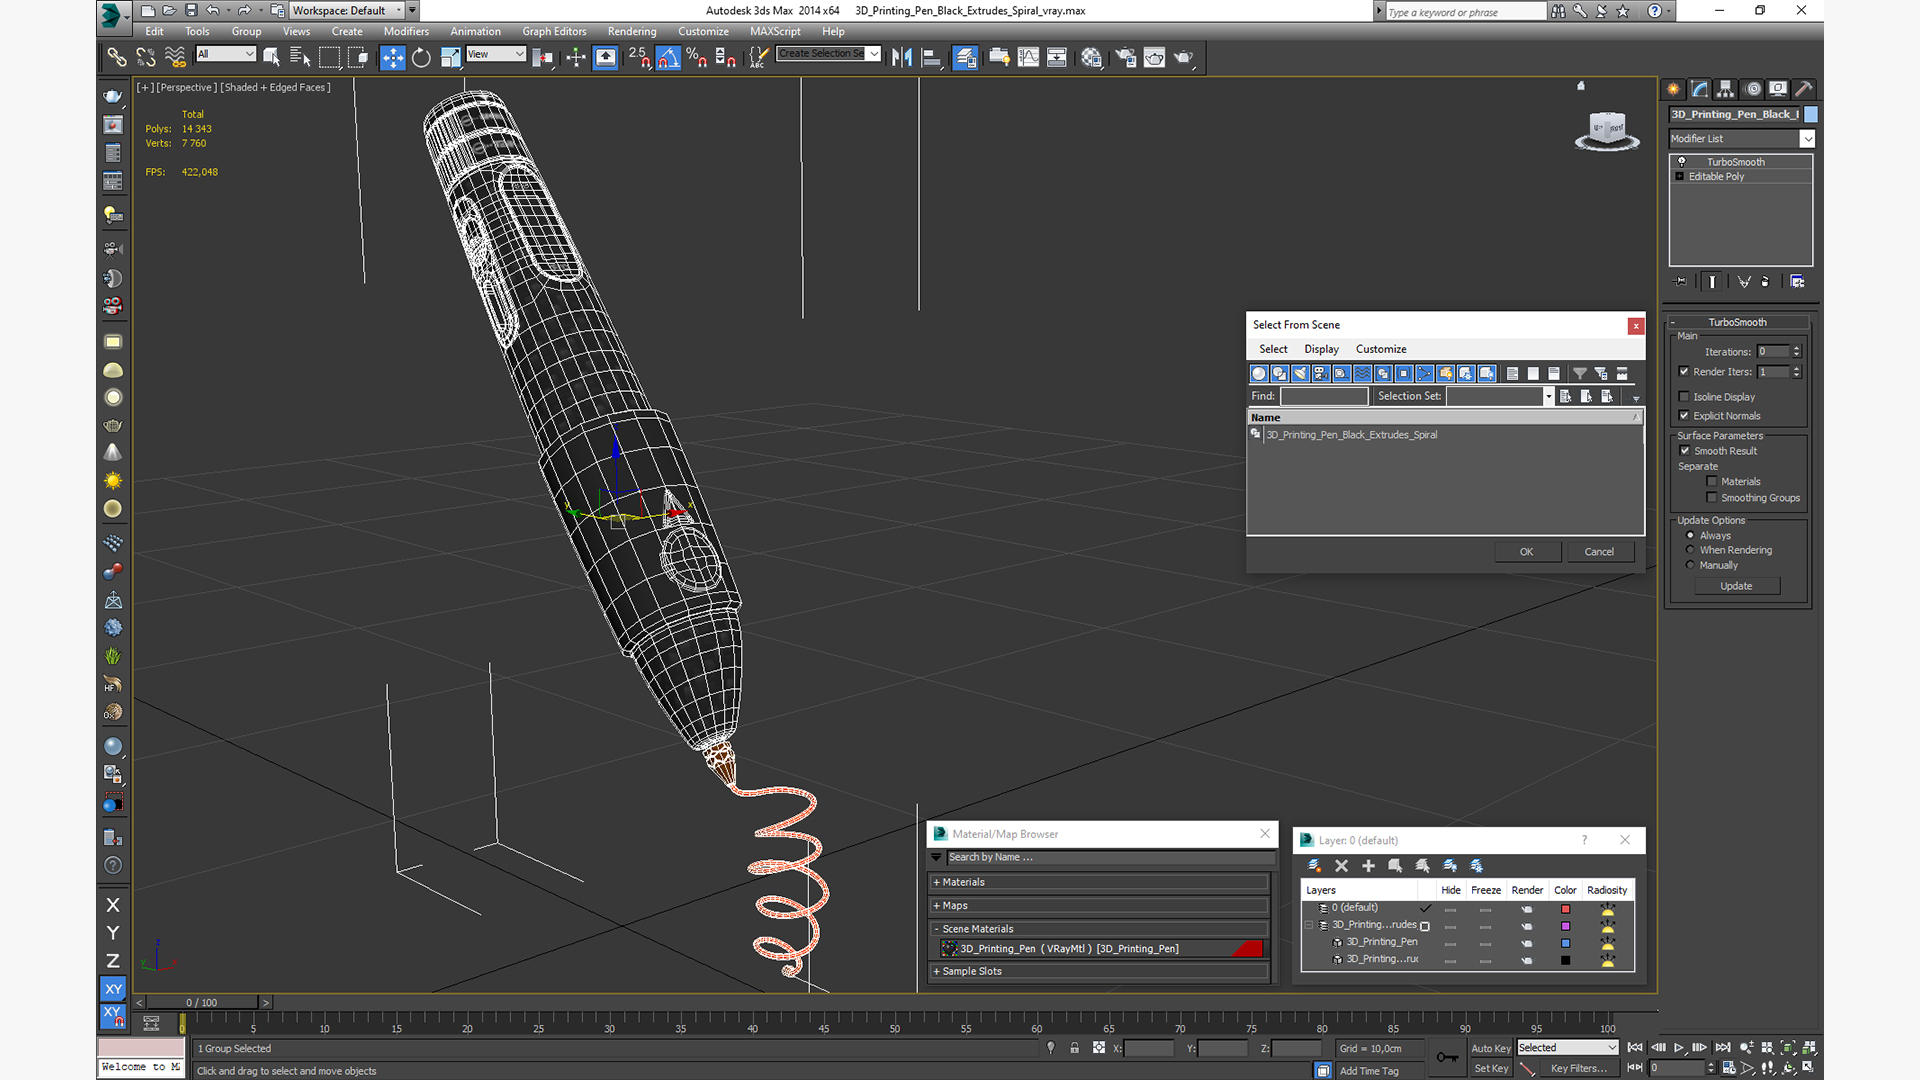
Task: Click the ViewCube in the viewport
Action: (x=1607, y=130)
